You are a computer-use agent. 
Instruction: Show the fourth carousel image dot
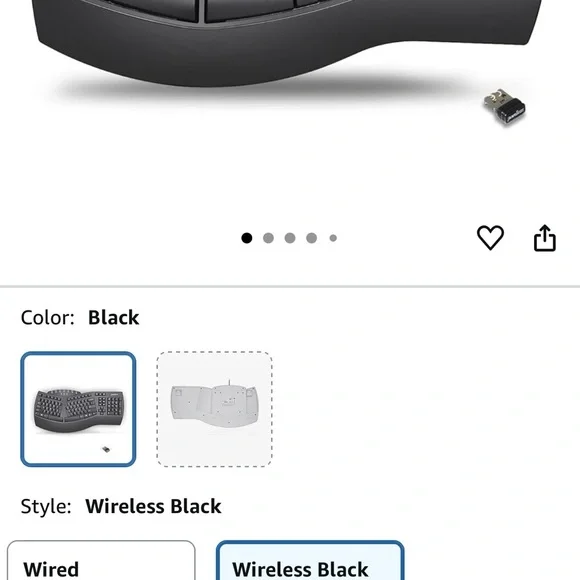(x=311, y=238)
